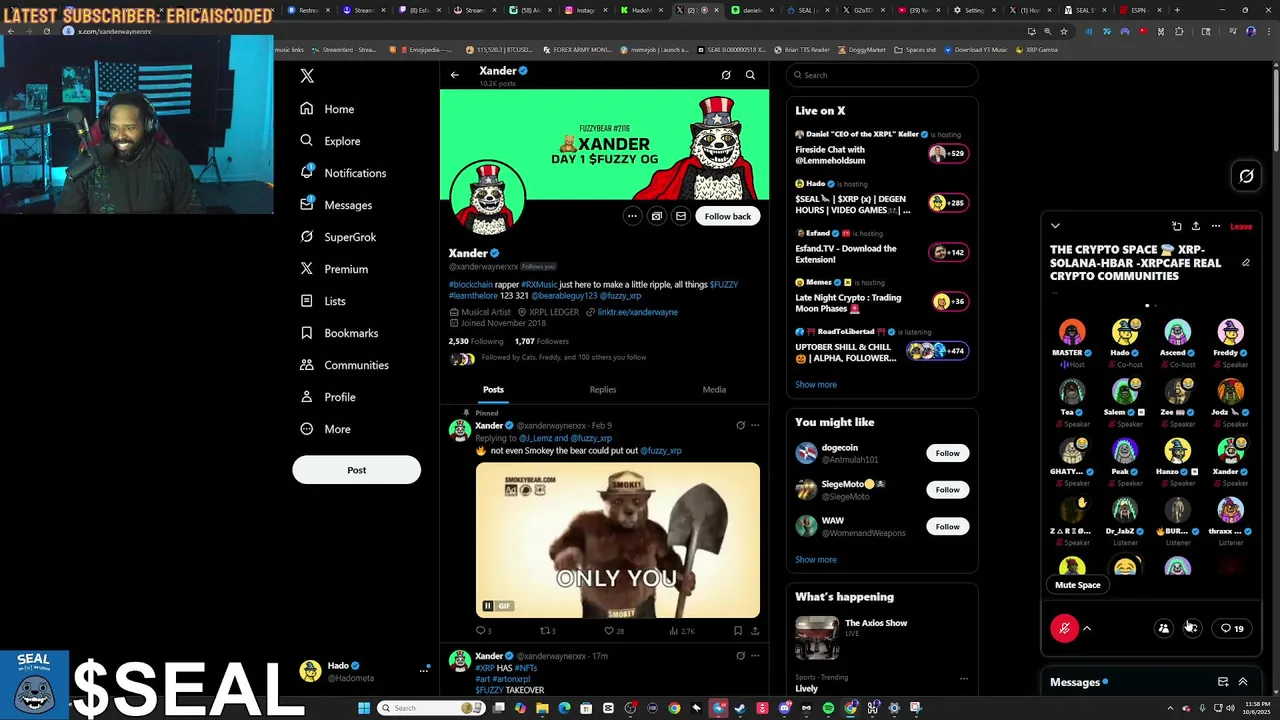Select MASTER host avatar in the Space

tap(1072, 331)
